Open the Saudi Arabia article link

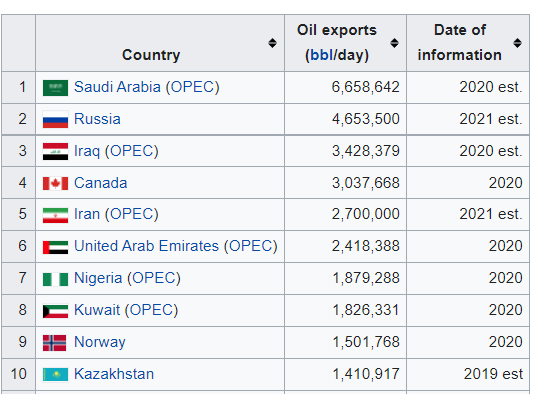117,87
